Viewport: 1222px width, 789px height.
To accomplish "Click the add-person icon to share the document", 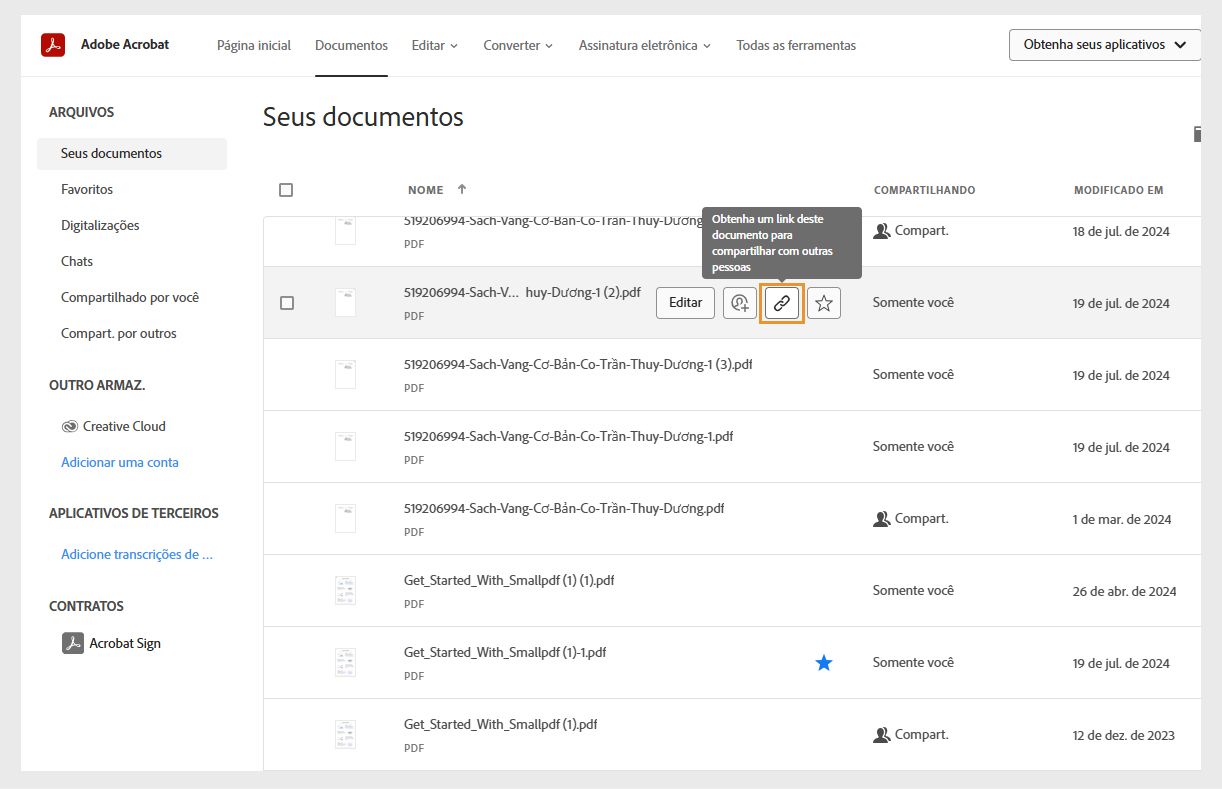I will click(x=740, y=302).
